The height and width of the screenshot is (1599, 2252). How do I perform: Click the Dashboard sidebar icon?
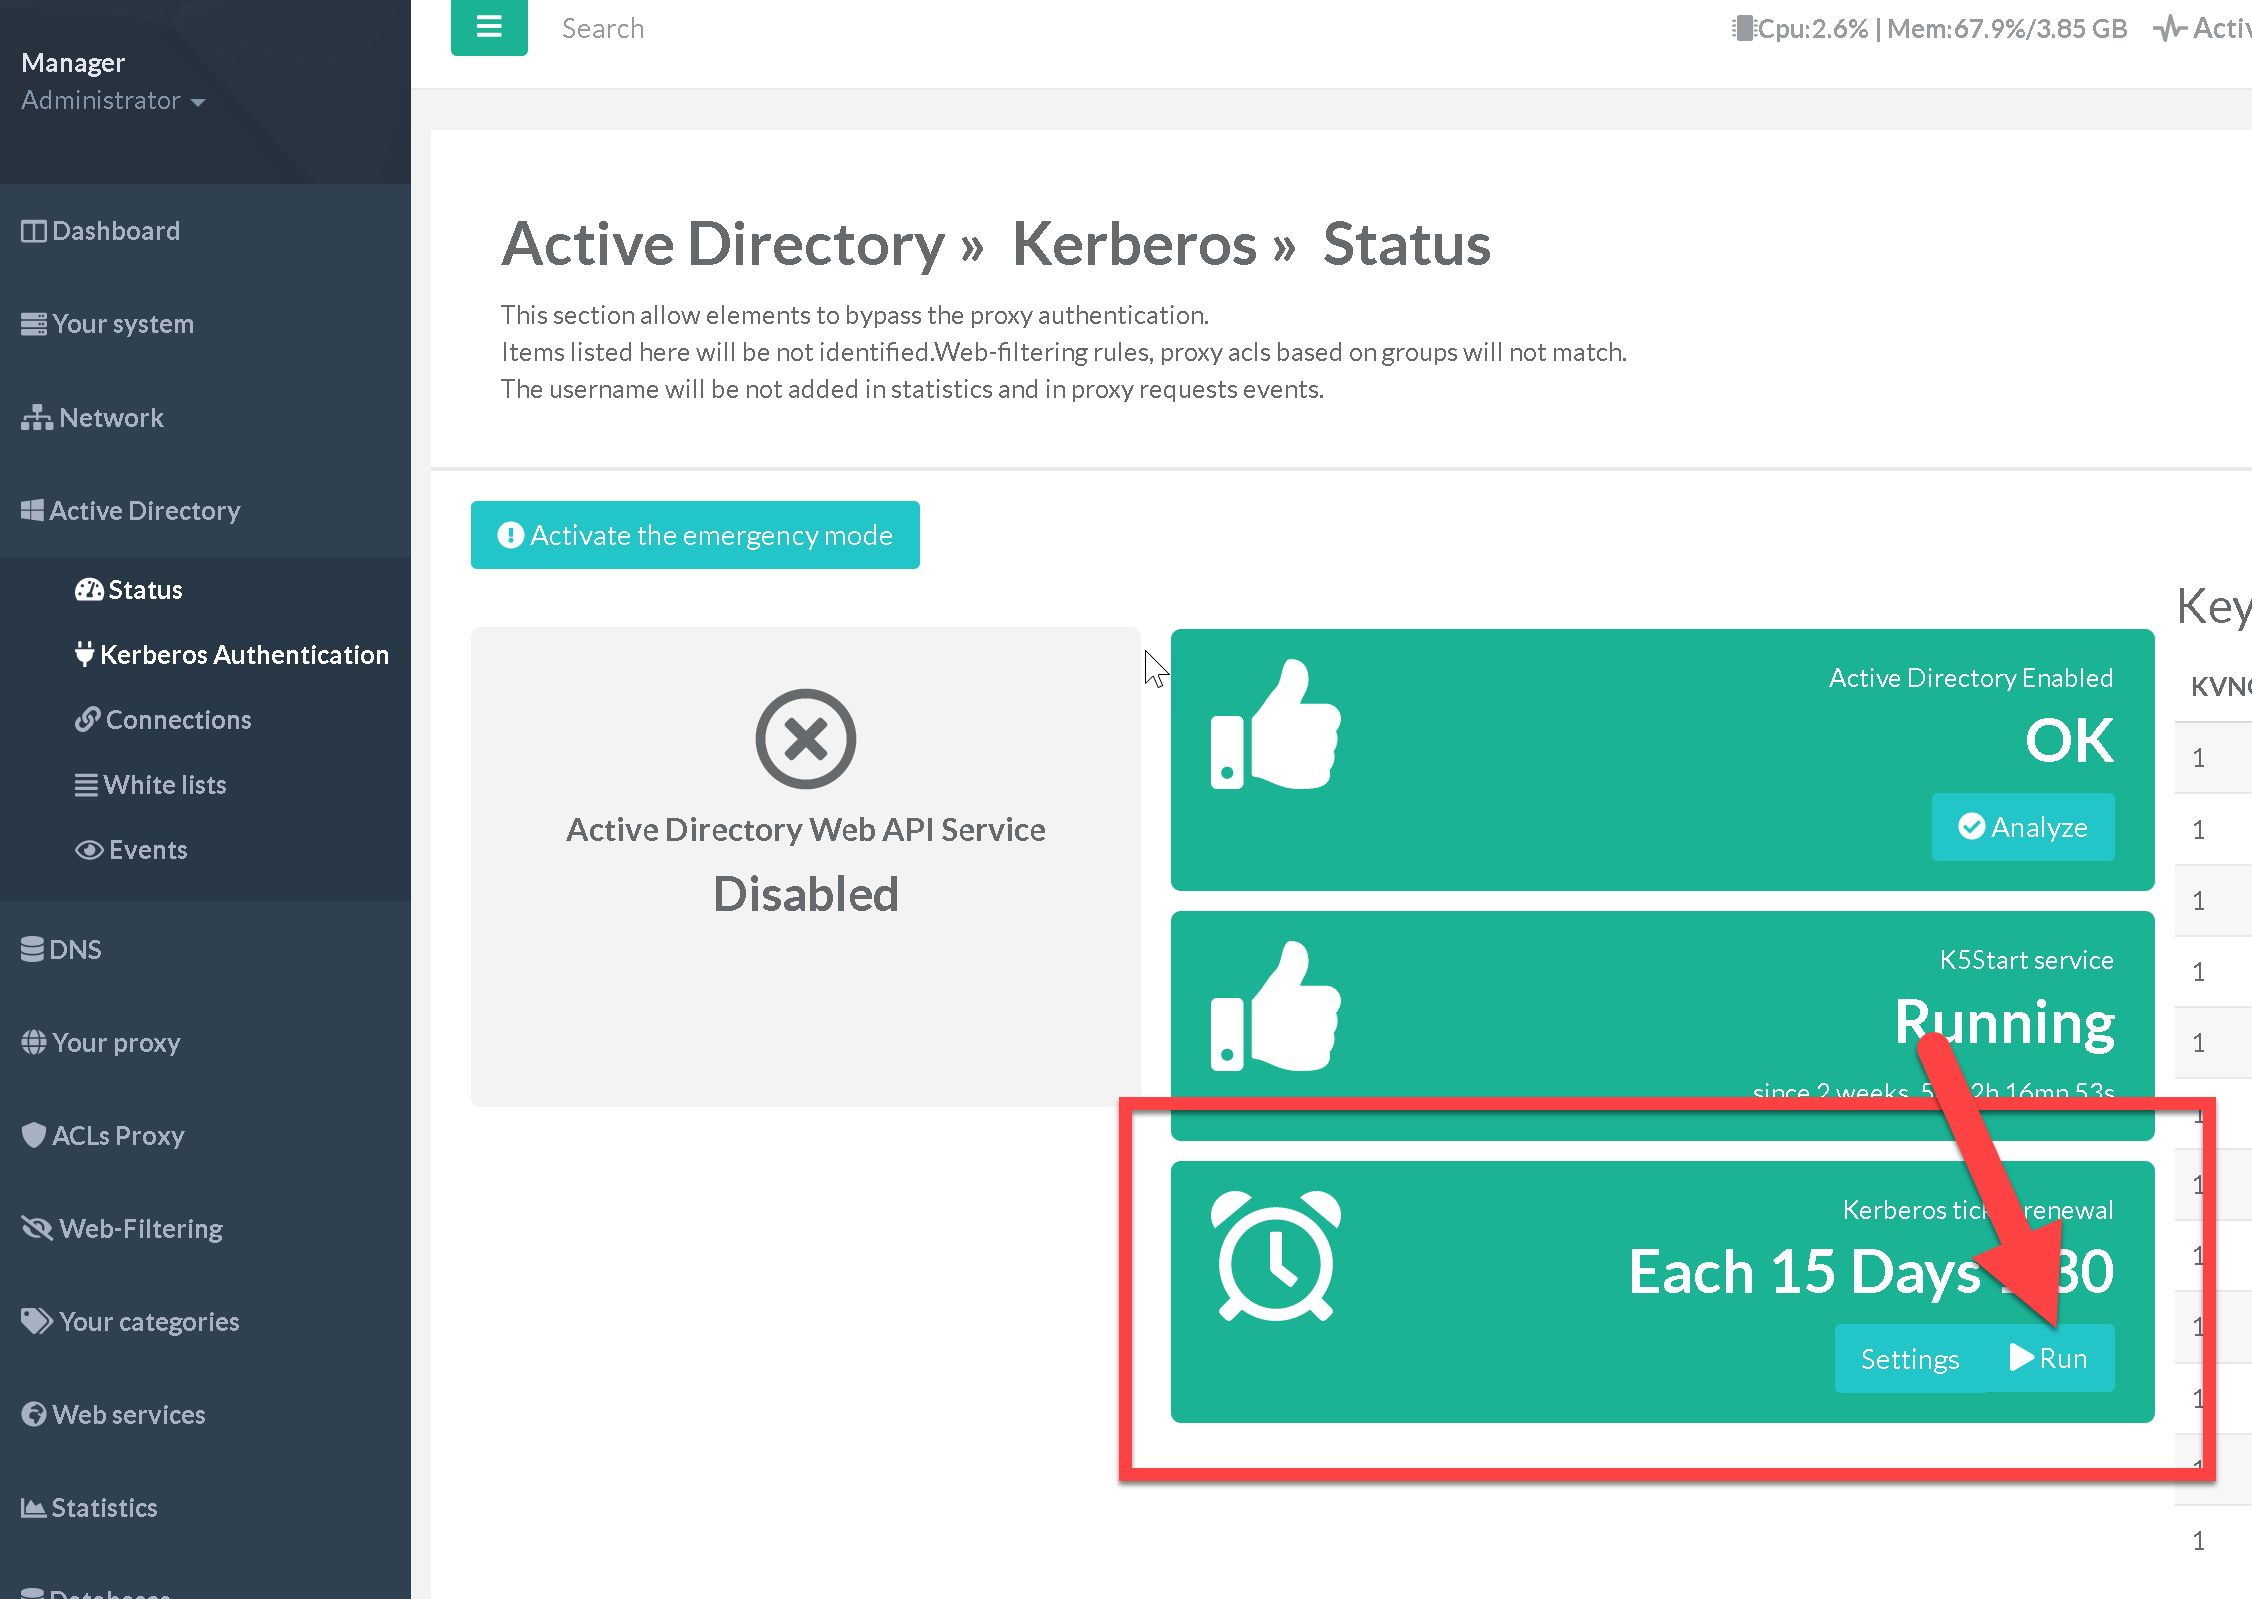tap(34, 231)
